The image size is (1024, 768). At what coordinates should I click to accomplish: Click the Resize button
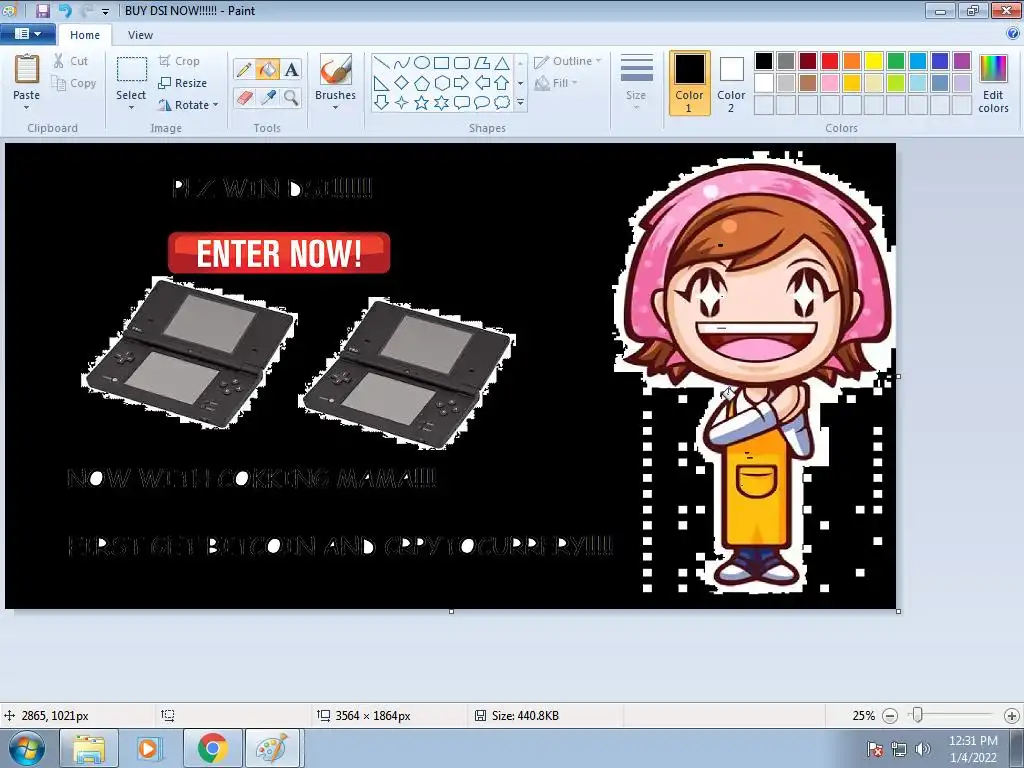coord(182,84)
